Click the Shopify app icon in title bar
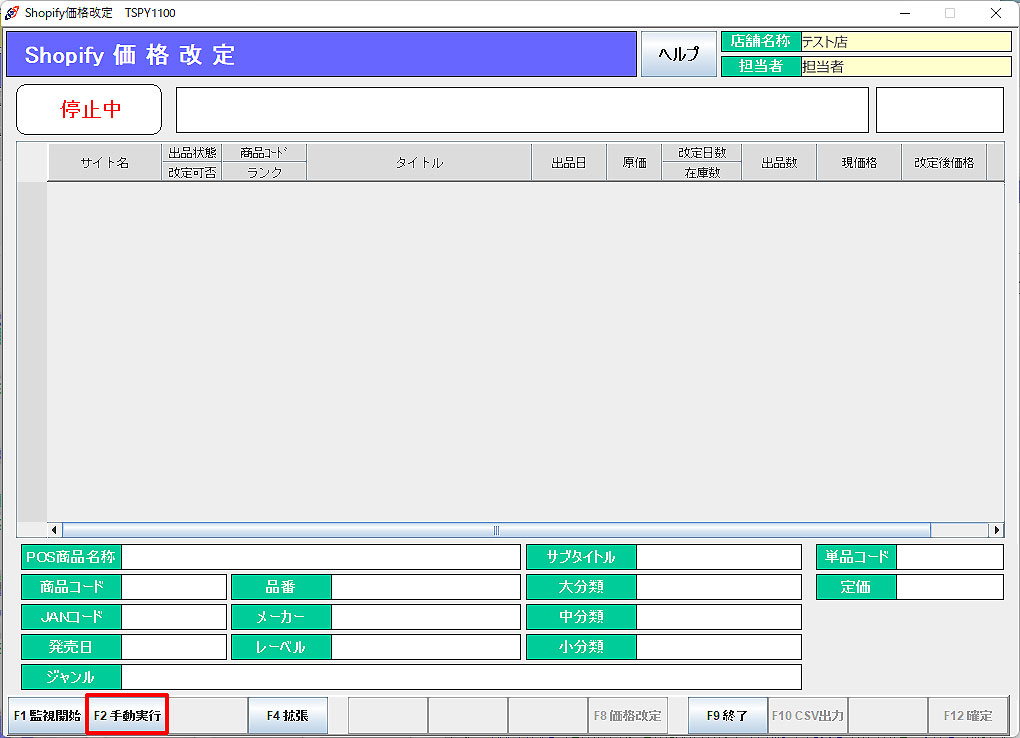The width and height of the screenshot is (1020, 738). (x=12, y=13)
